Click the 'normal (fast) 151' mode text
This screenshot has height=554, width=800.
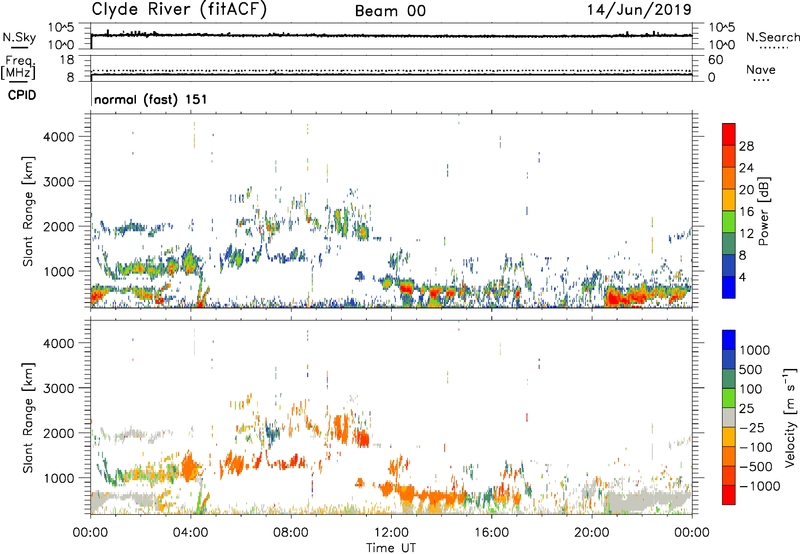coord(151,99)
